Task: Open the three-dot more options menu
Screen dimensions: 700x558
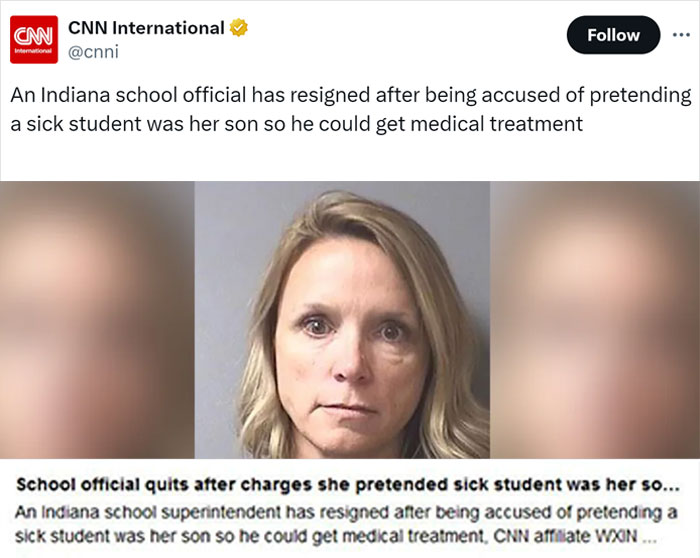Action: (x=679, y=35)
